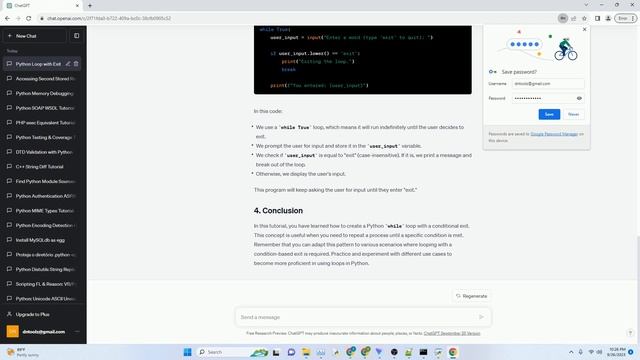This screenshot has height=360, width=640.
Task: Go back with the browser back arrow
Action: click(x=7, y=18)
